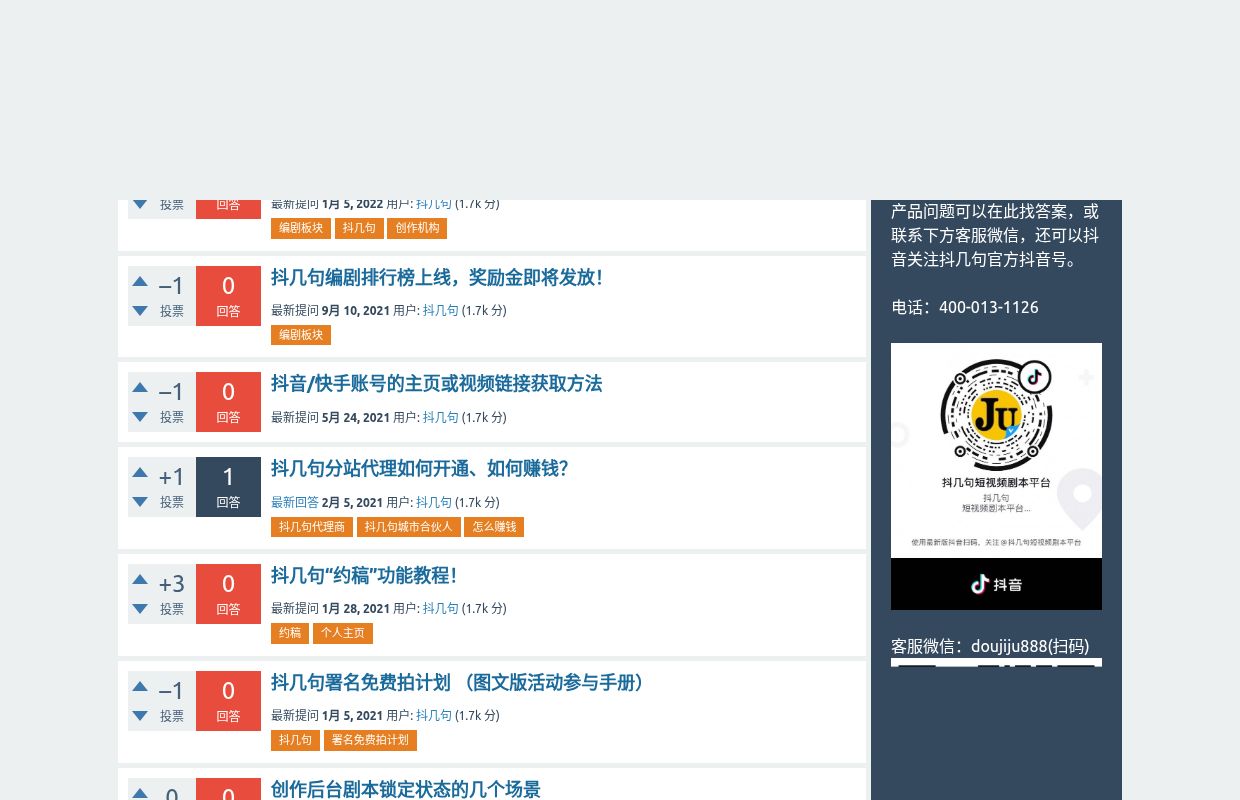
Task: Select the 抖几句 tag beside 创作机构
Action: [x=359, y=228]
